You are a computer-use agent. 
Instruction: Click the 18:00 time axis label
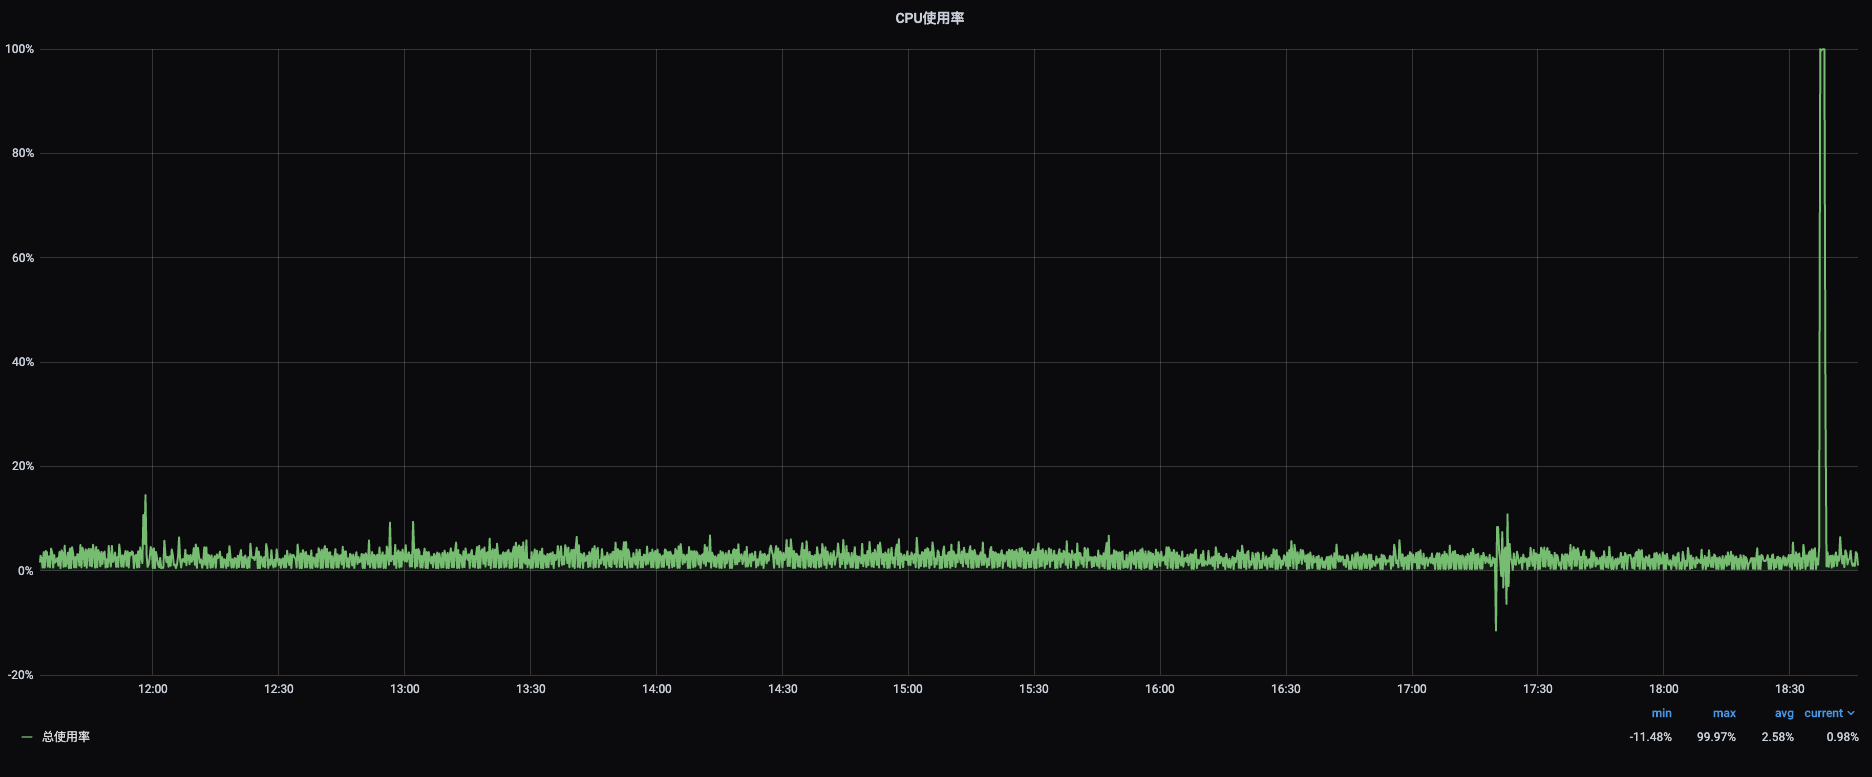1664,689
